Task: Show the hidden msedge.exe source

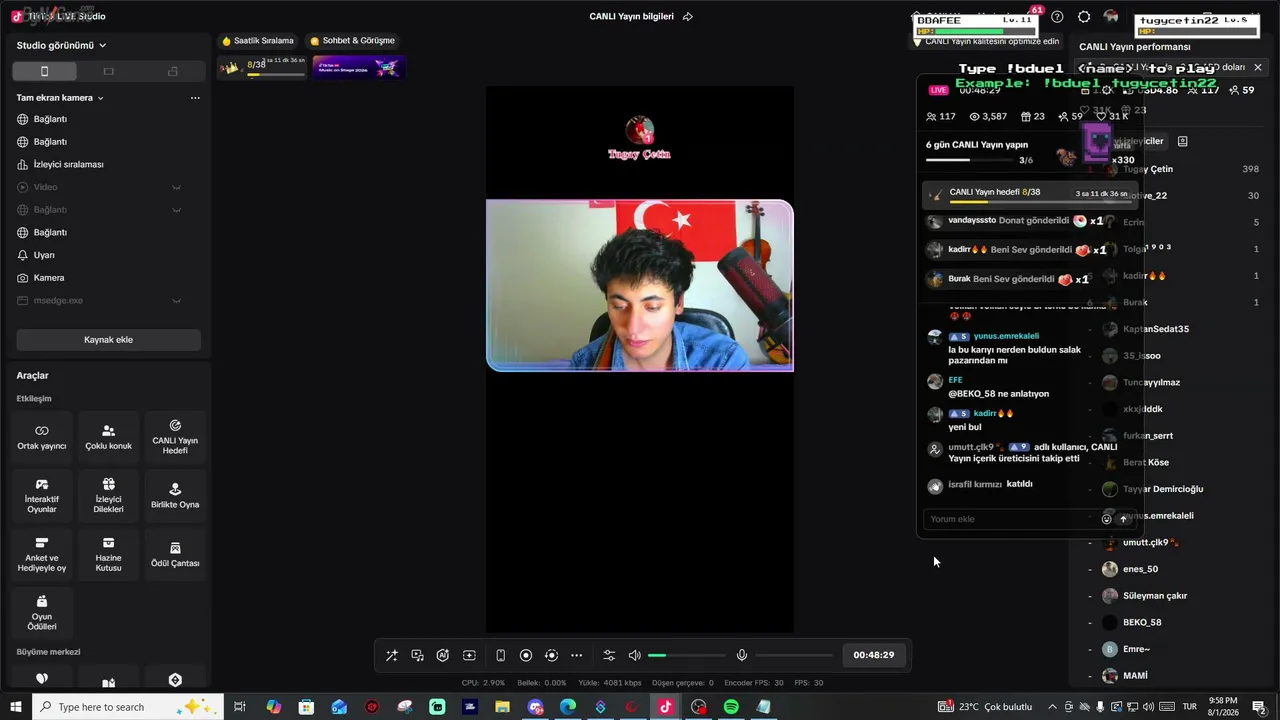Action: 176,300
